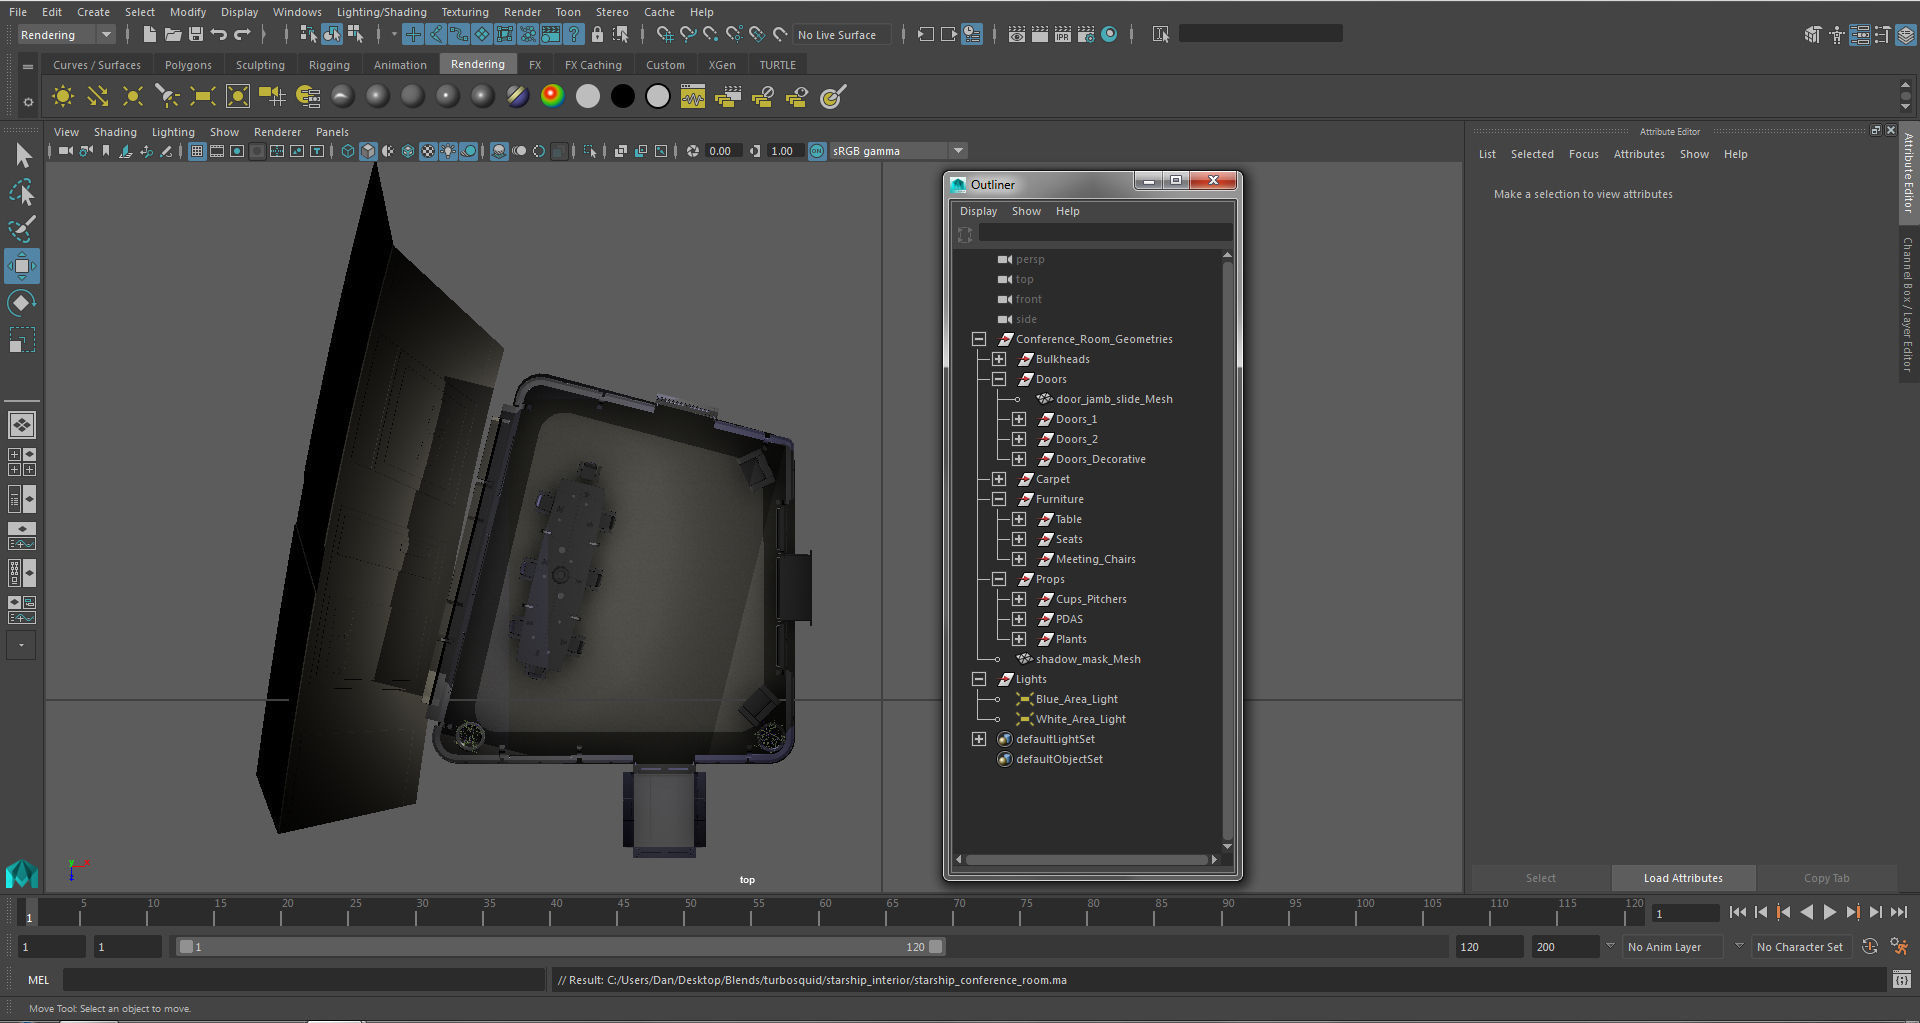Save the current scene
This screenshot has width=1920, height=1023.
[x=196, y=35]
